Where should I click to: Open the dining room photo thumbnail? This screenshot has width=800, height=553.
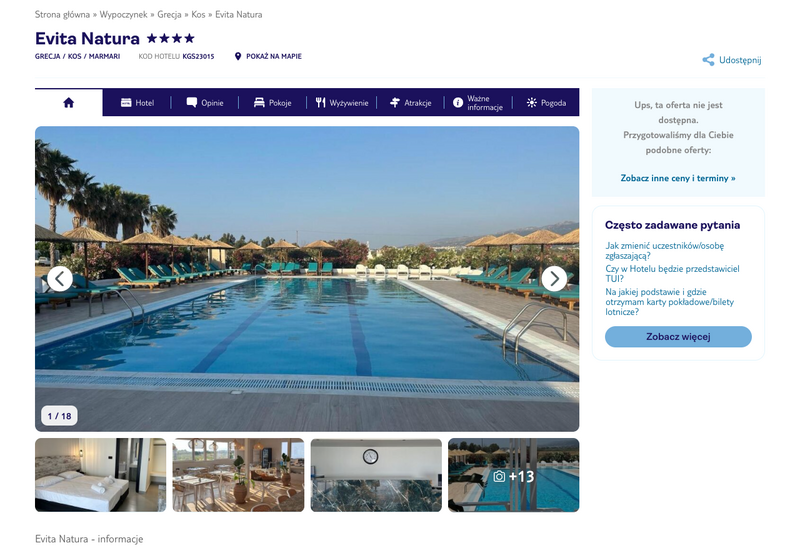click(x=238, y=475)
